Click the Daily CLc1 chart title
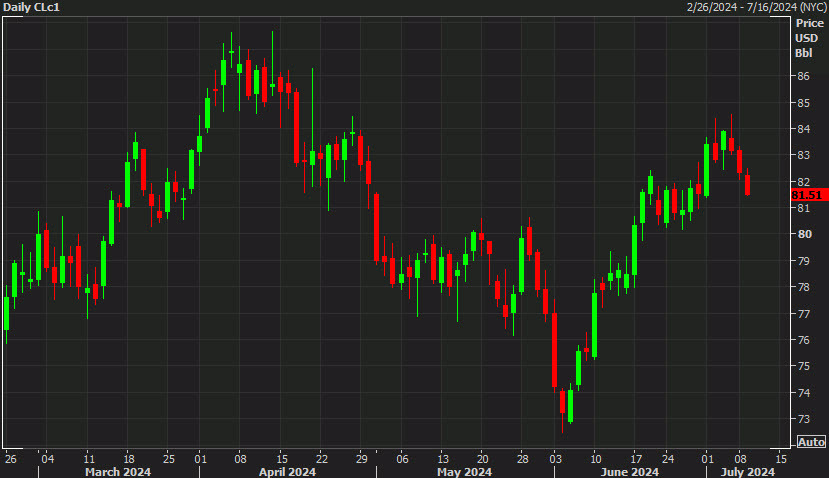Image resolution: width=829 pixels, height=478 pixels. coord(32,7)
